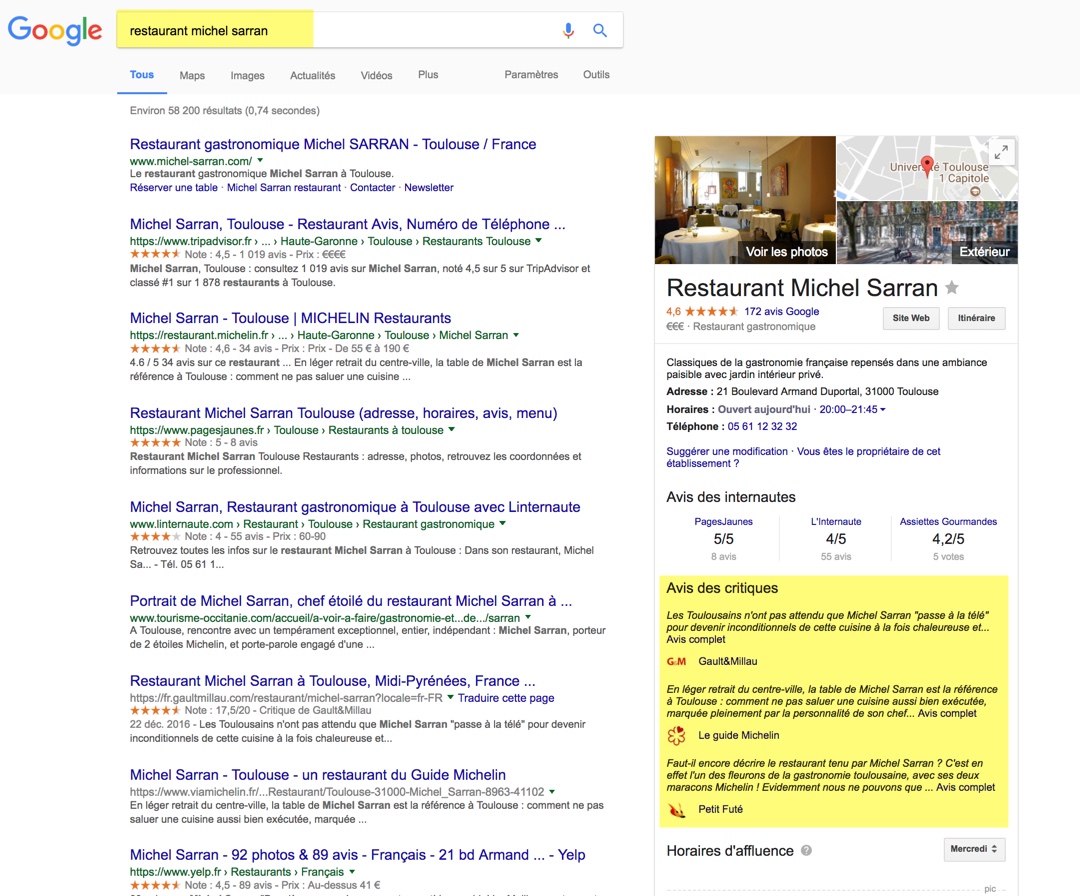Open the Yelp 92 photos result title
Viewport: 1080px width, 896px height.
click(x=357, y=855)
